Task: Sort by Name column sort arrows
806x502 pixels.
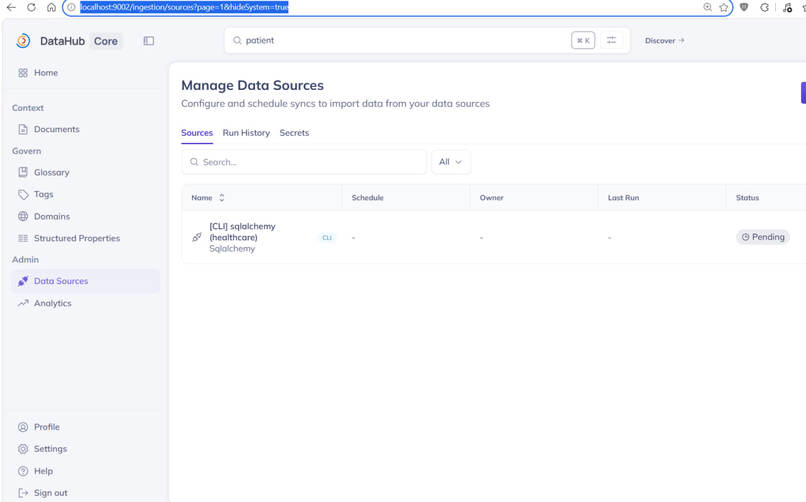Action: (x=222, y=197)
